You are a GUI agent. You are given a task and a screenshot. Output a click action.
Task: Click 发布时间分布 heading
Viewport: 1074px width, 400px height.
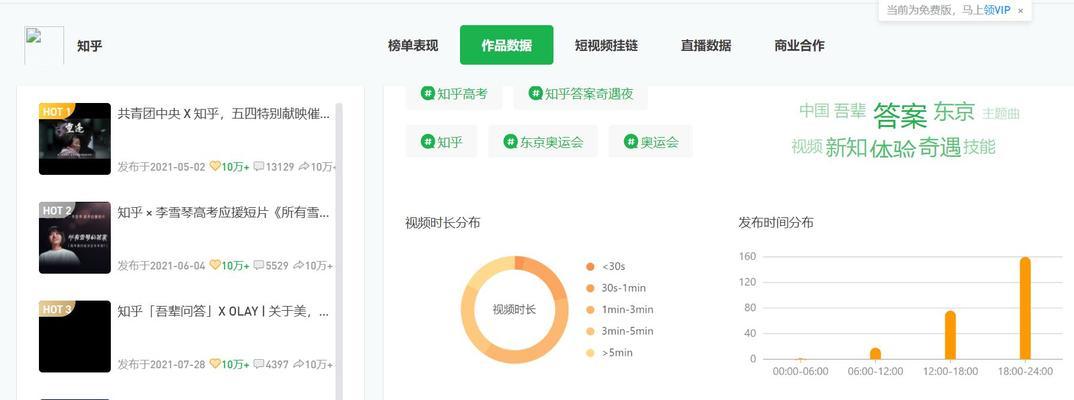[776, 223]
